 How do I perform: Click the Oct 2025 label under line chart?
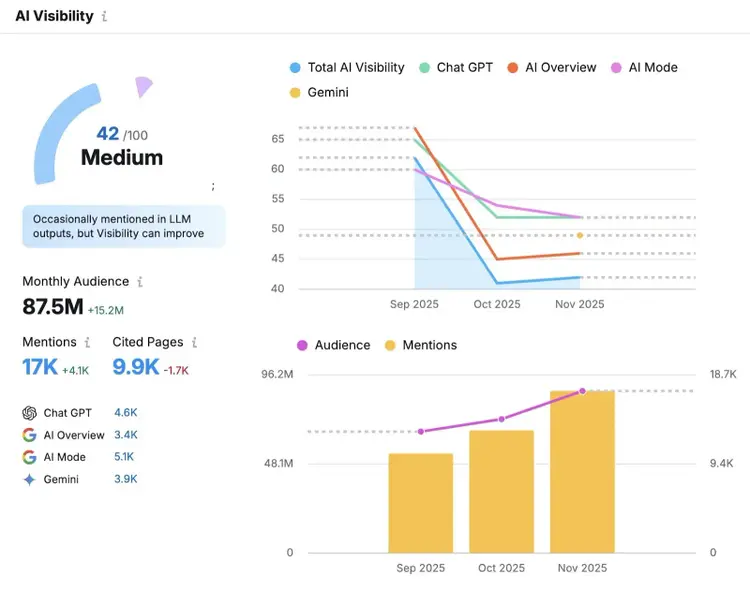497,304
